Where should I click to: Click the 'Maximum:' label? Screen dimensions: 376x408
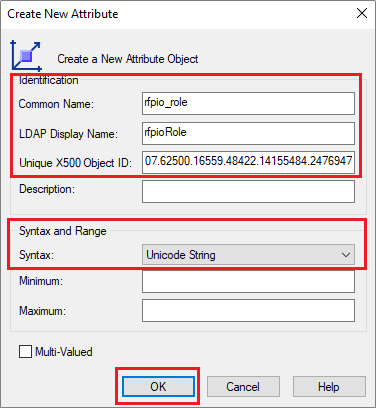click(42, 311)
